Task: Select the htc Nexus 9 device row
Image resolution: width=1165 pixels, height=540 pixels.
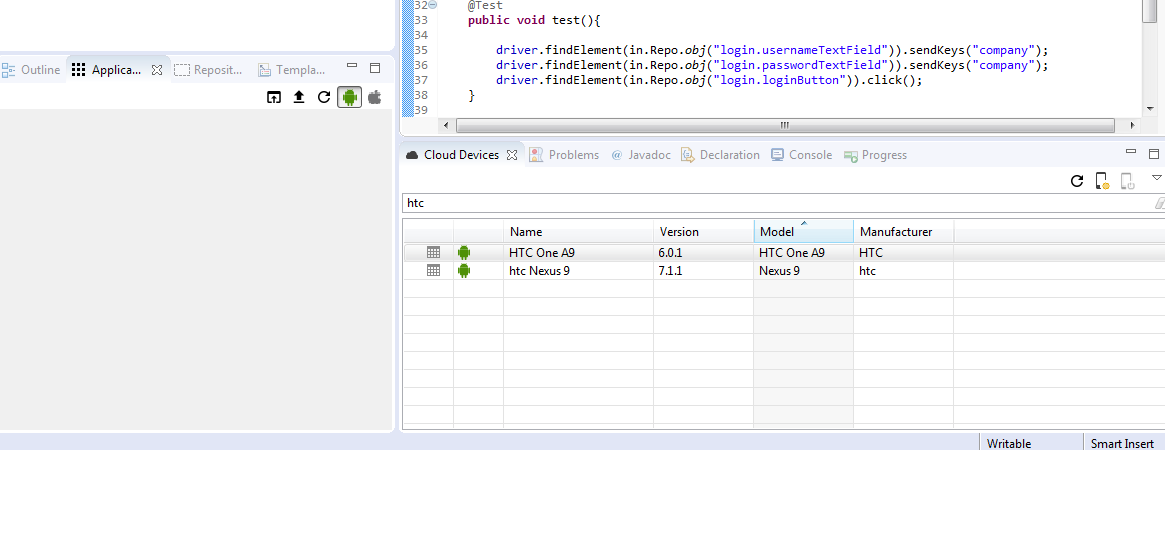Action: click(x=539, y=271)
